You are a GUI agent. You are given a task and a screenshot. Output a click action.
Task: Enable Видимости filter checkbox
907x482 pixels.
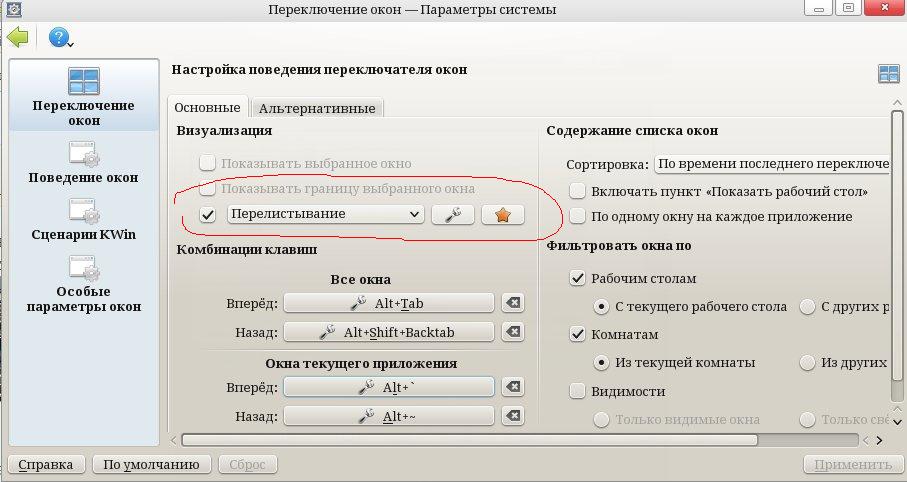(x=577, y=391)
